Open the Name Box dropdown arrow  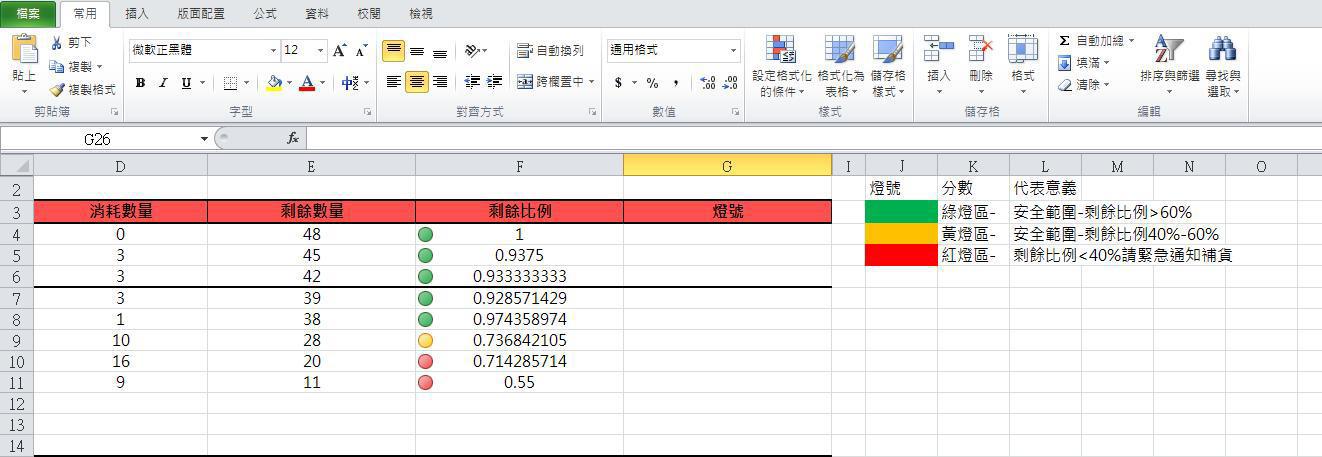[204, 139]
